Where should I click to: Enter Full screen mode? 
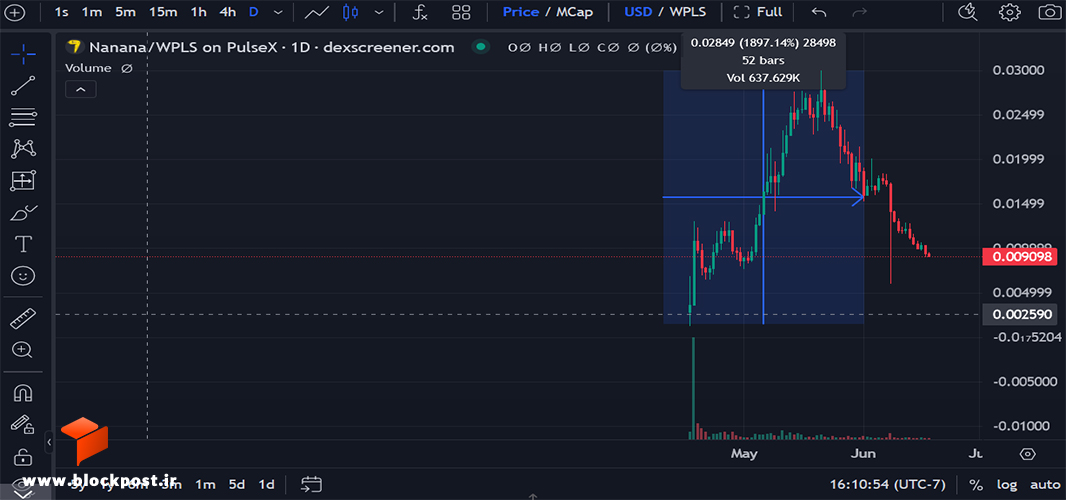(x=758, y=12)
